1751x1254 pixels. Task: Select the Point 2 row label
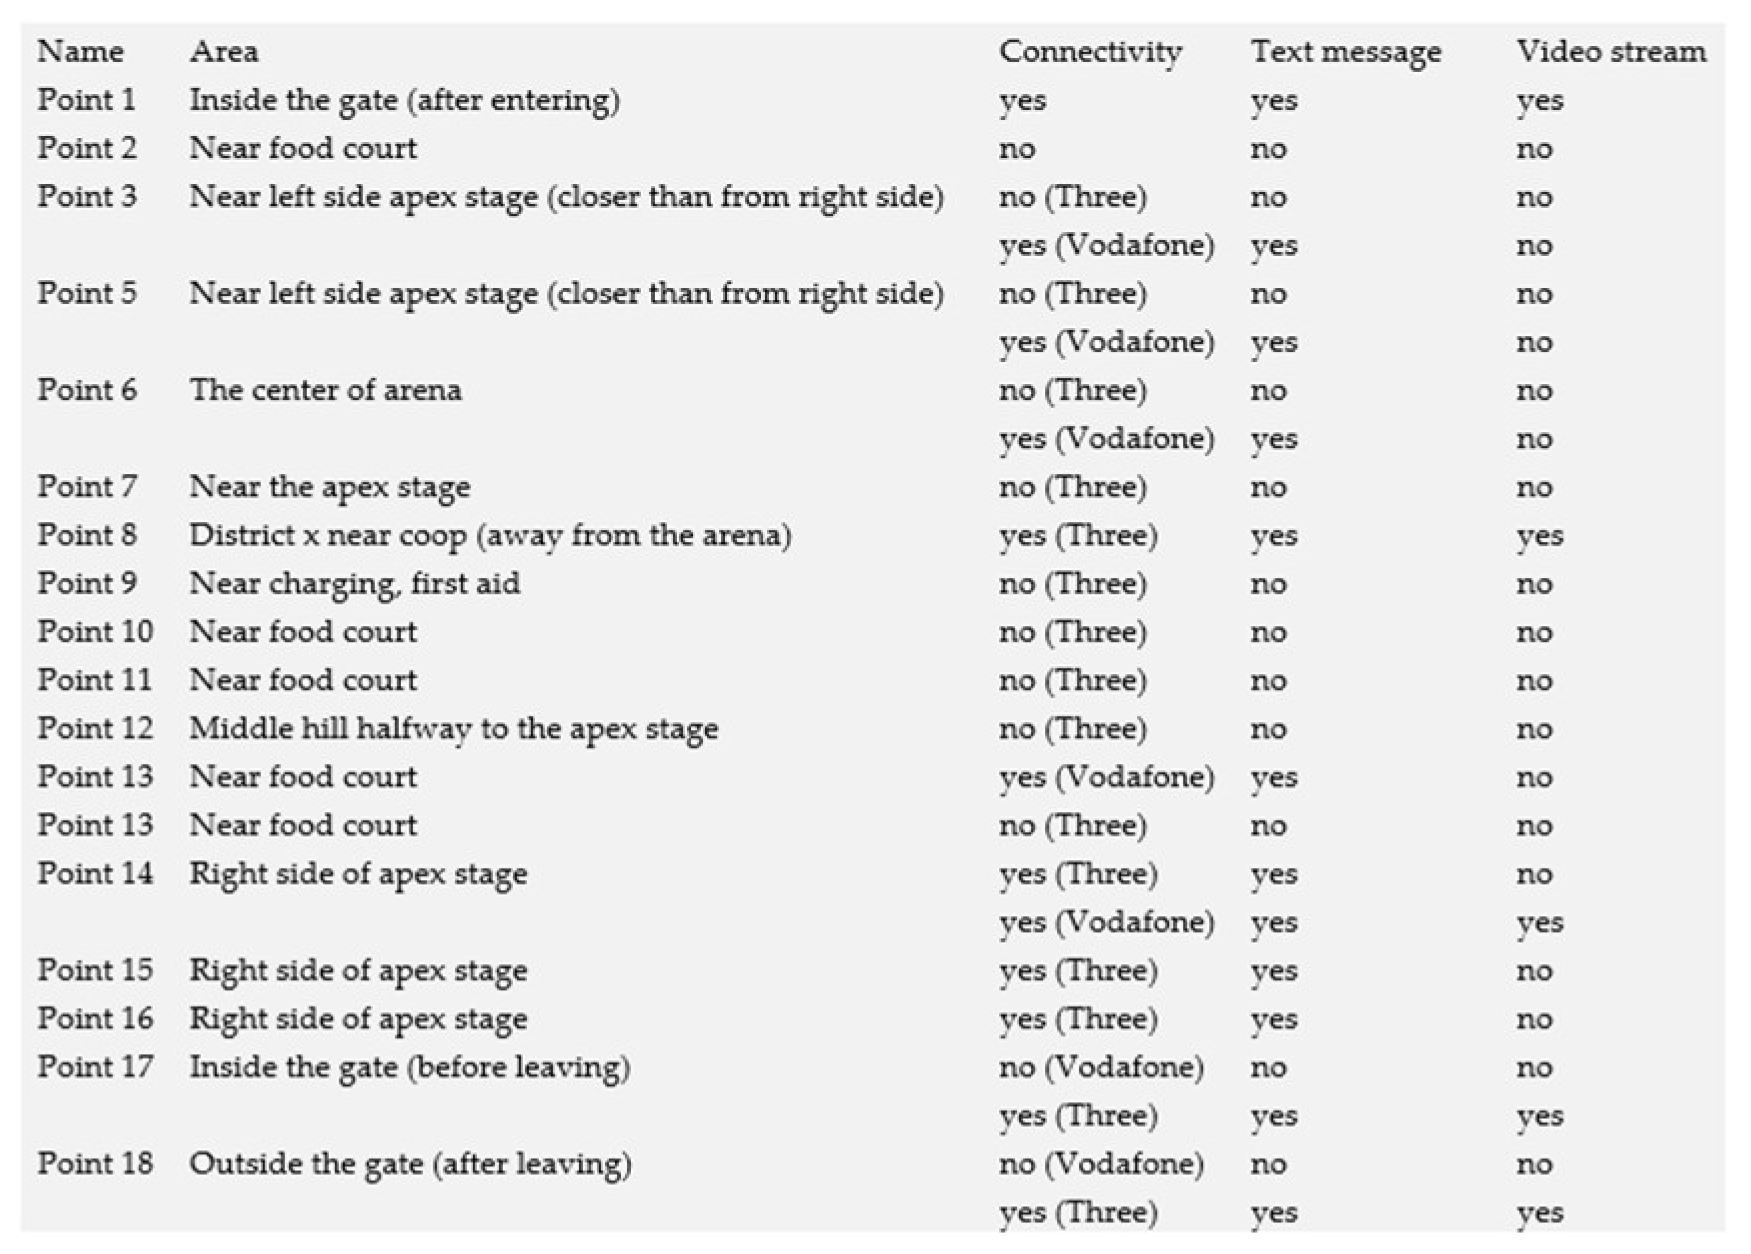click(x=87, y=147)
